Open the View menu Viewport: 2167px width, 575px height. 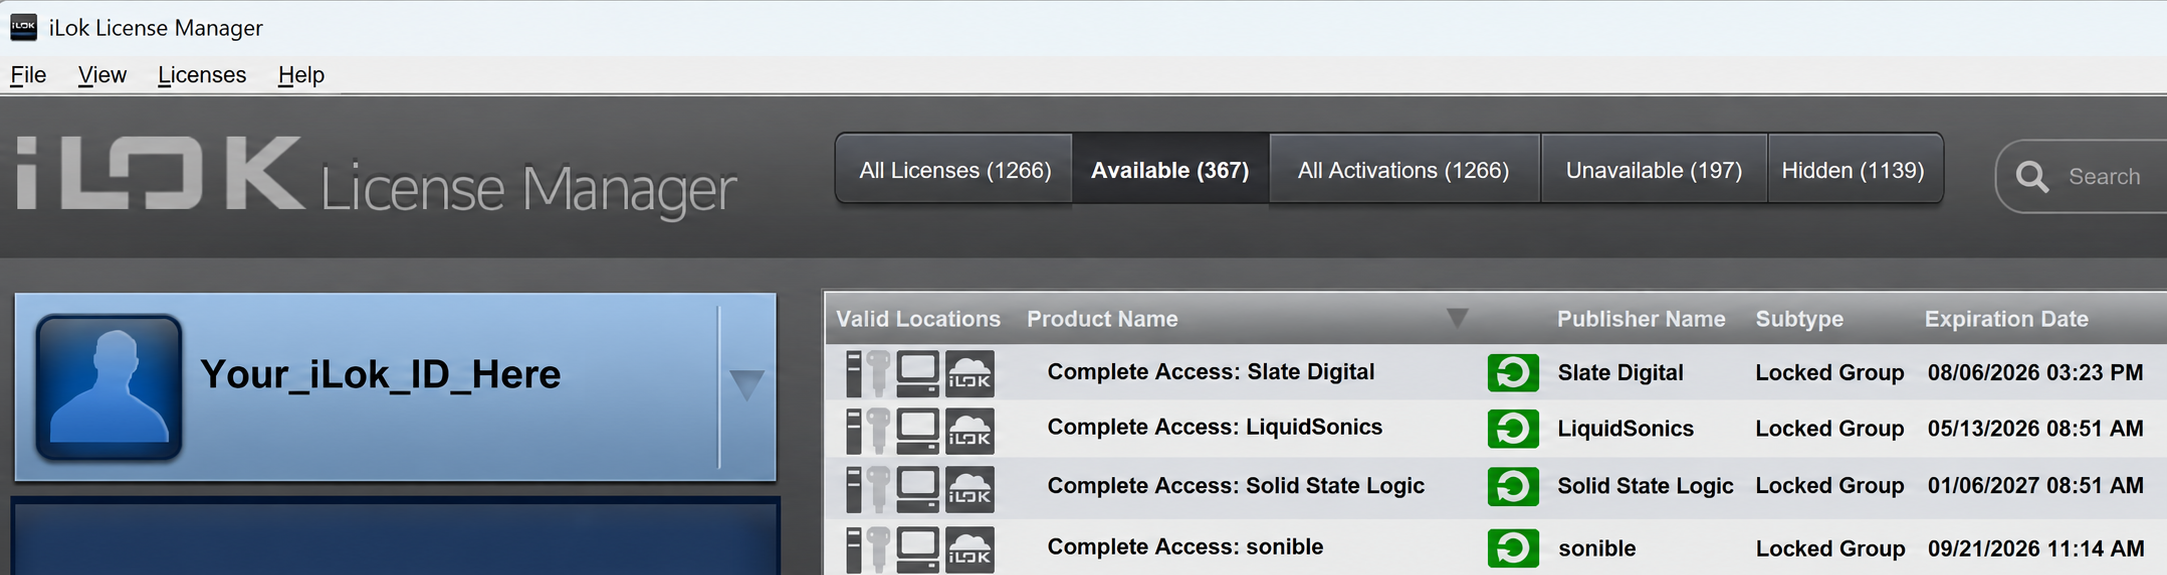pos(102,75)
